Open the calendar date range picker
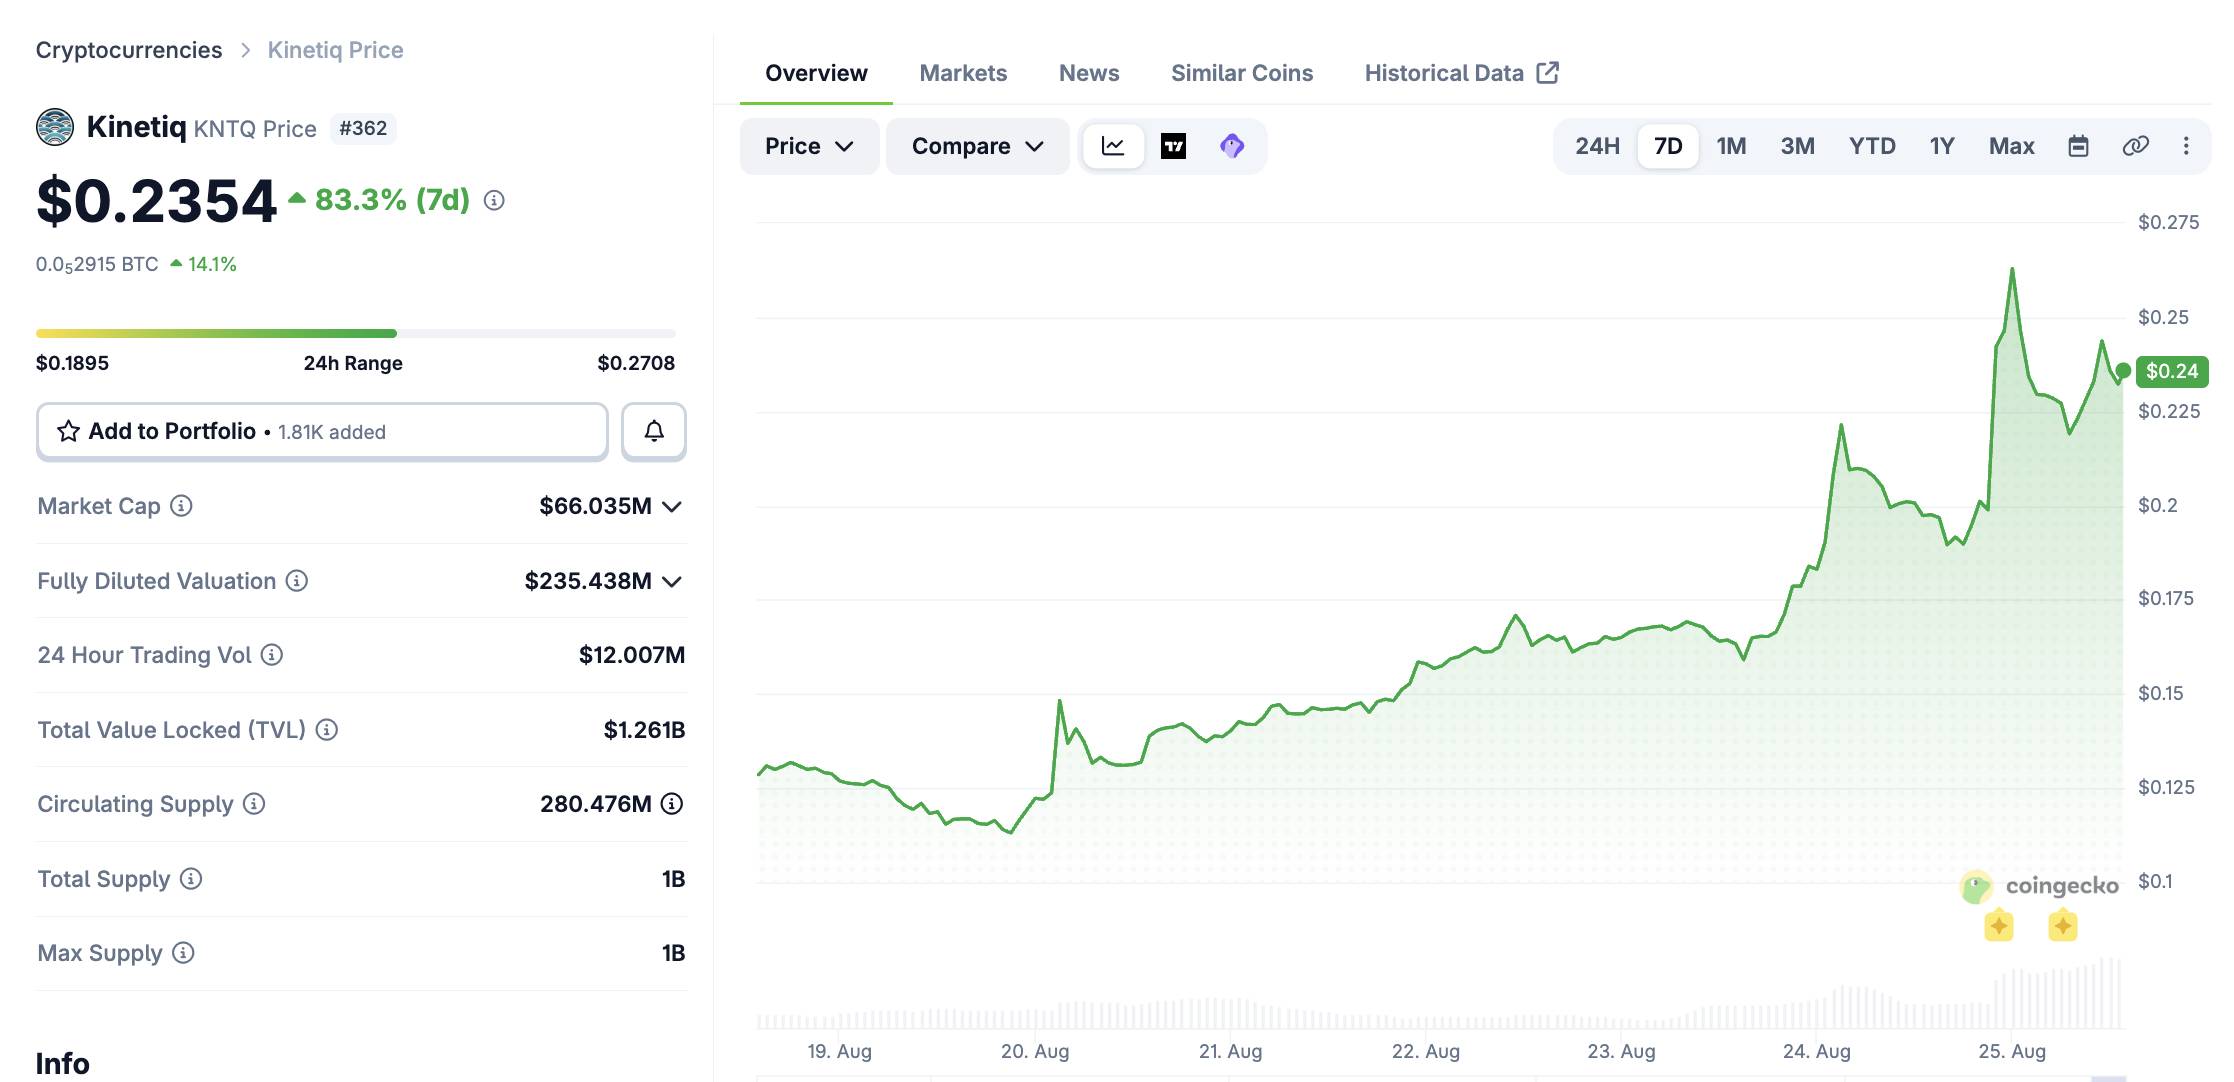Viewport: 2234px width, 1082px height. pos(2078,146)
